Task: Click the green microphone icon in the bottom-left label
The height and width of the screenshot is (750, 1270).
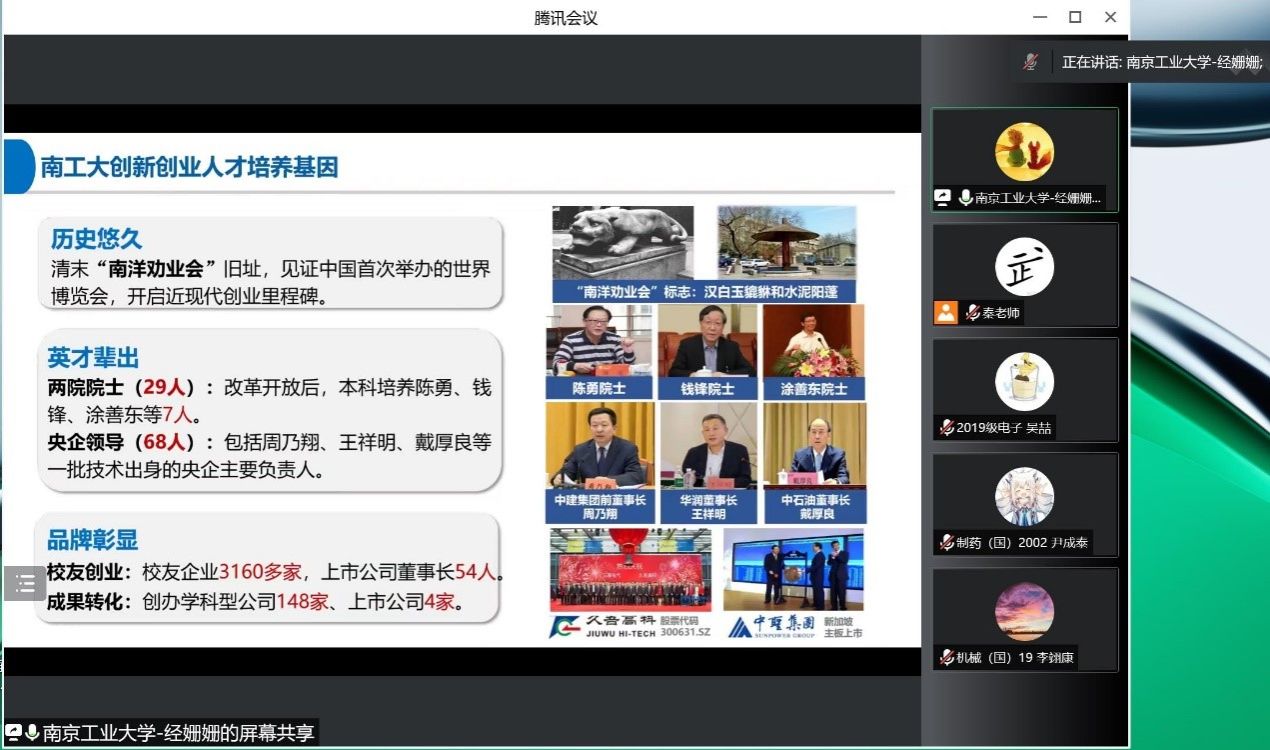Action: pos(32,733)
